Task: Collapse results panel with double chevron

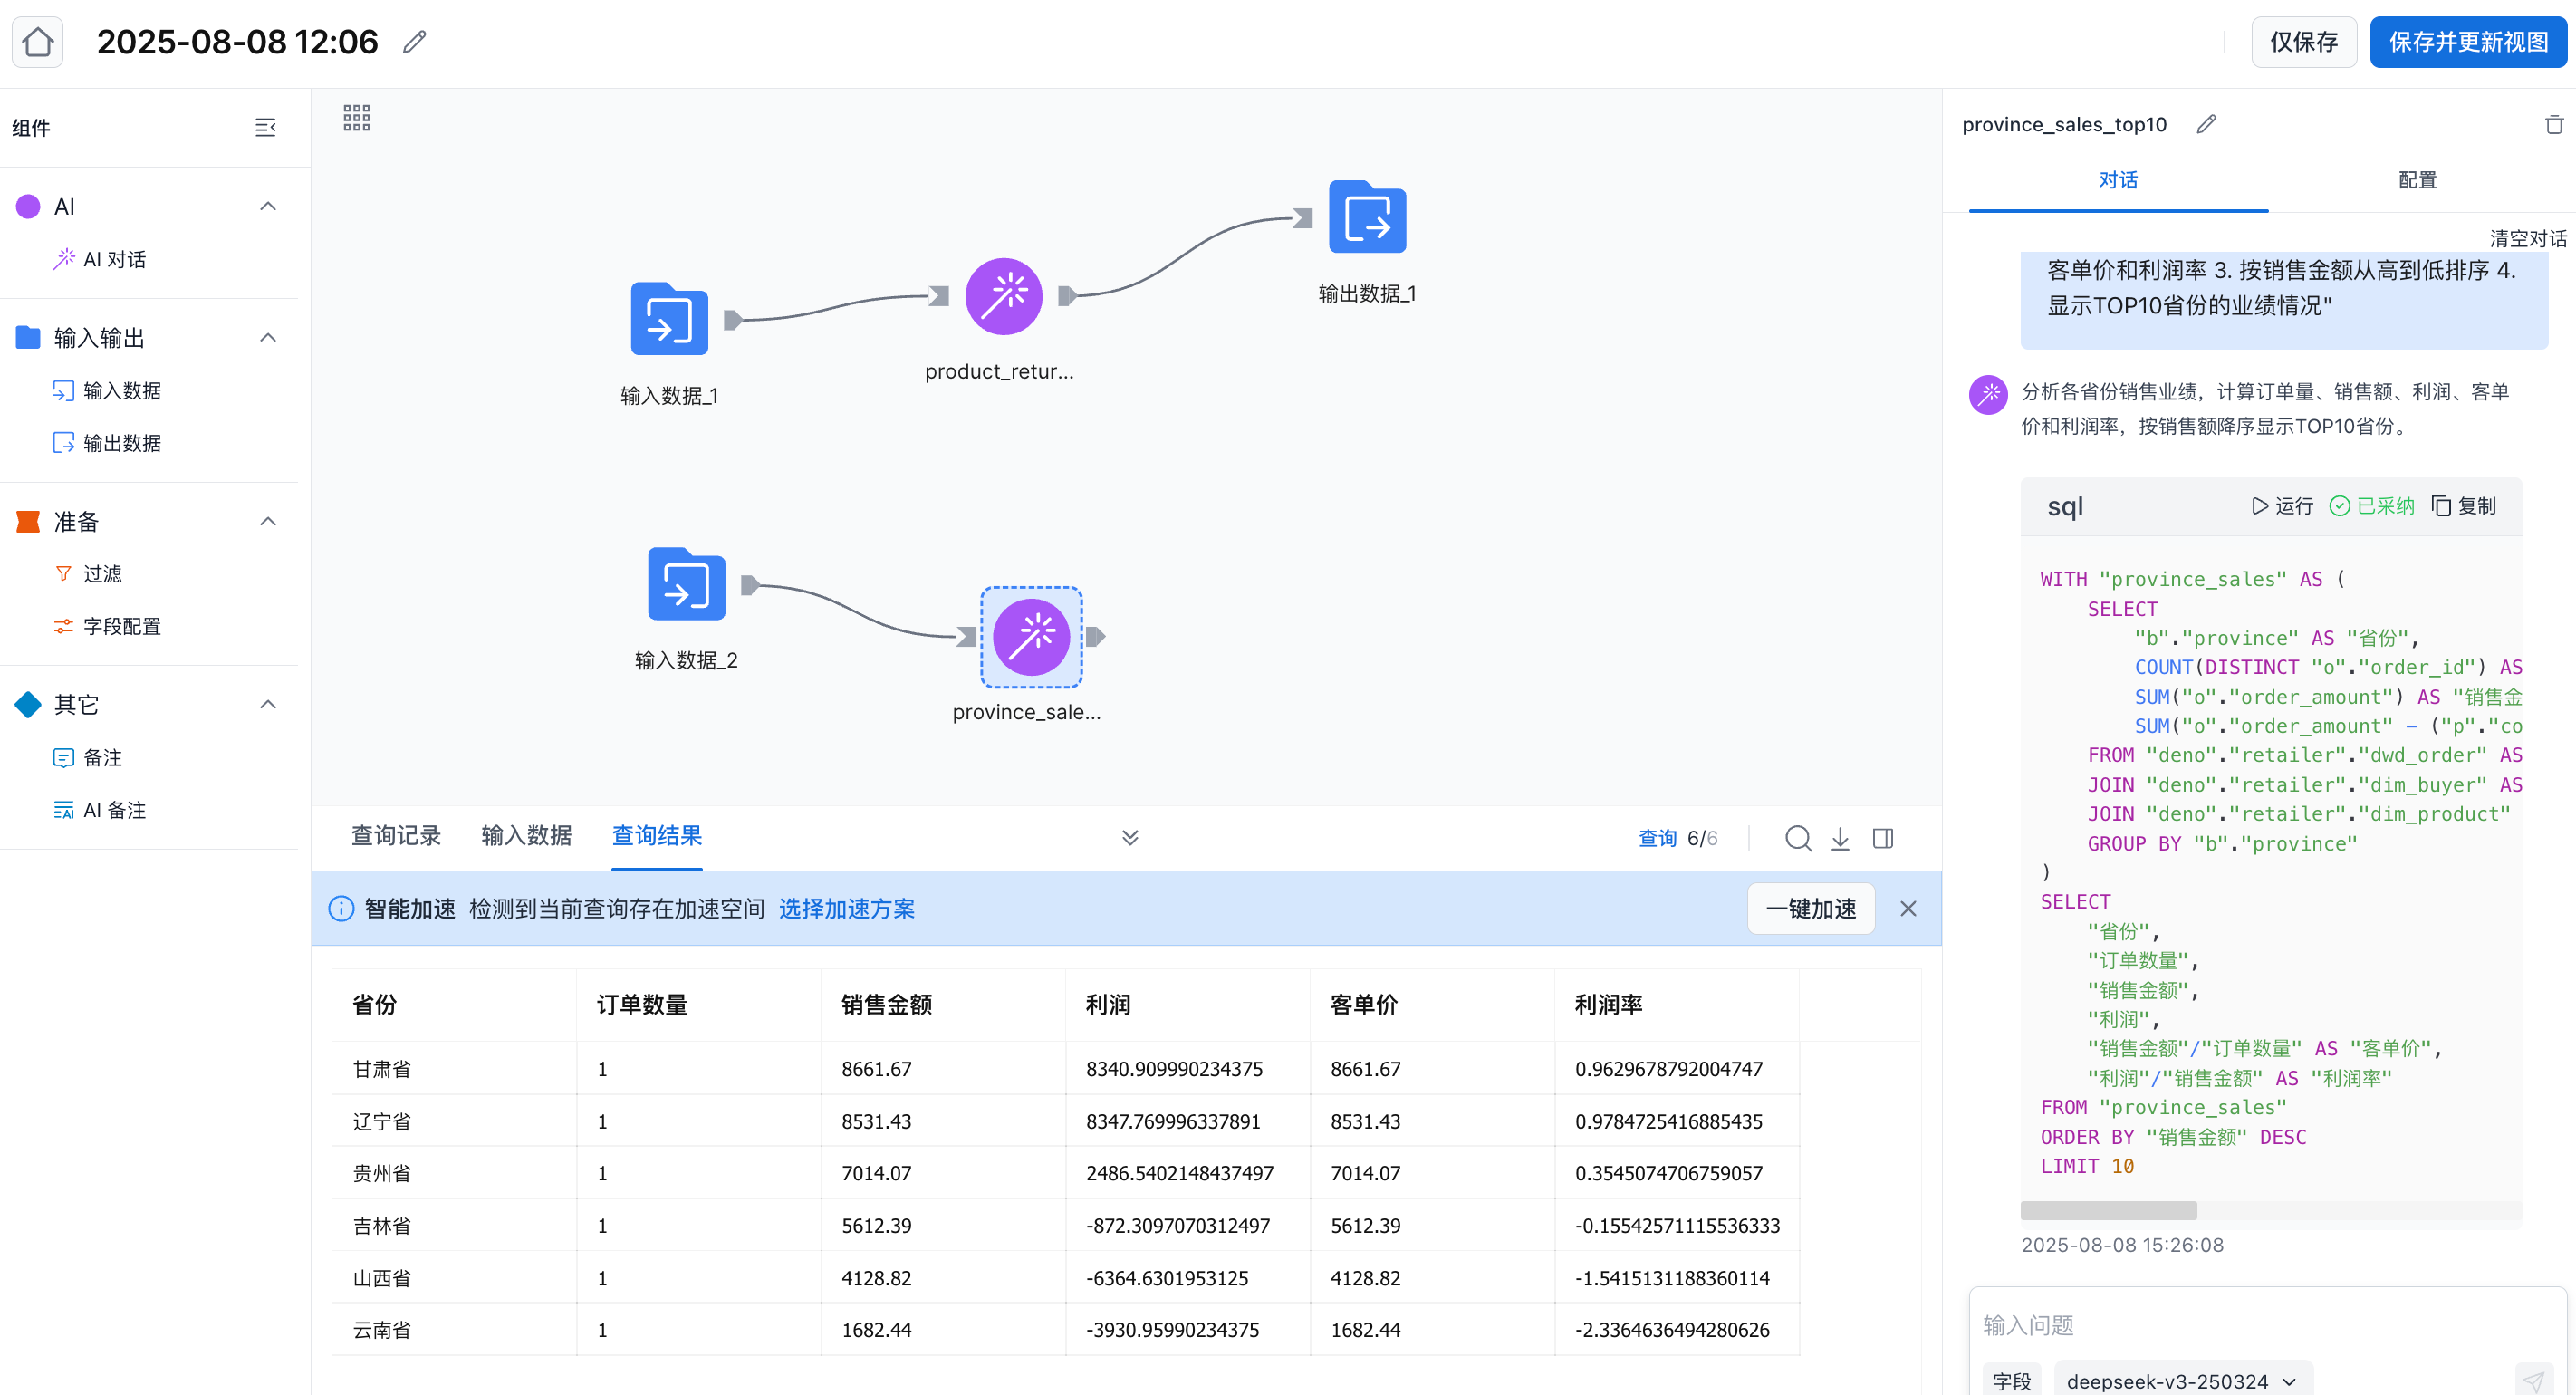Action: pos(1130,838)
